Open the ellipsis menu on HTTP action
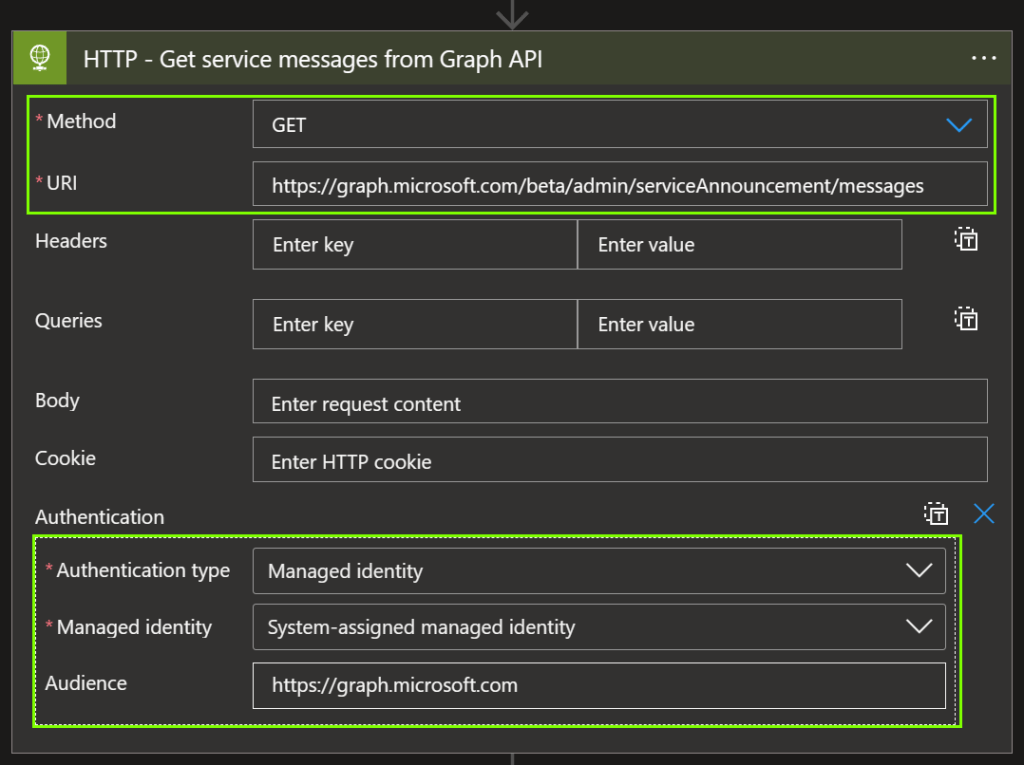Screen dimensions: 1024x765 [x=983, y=59]
